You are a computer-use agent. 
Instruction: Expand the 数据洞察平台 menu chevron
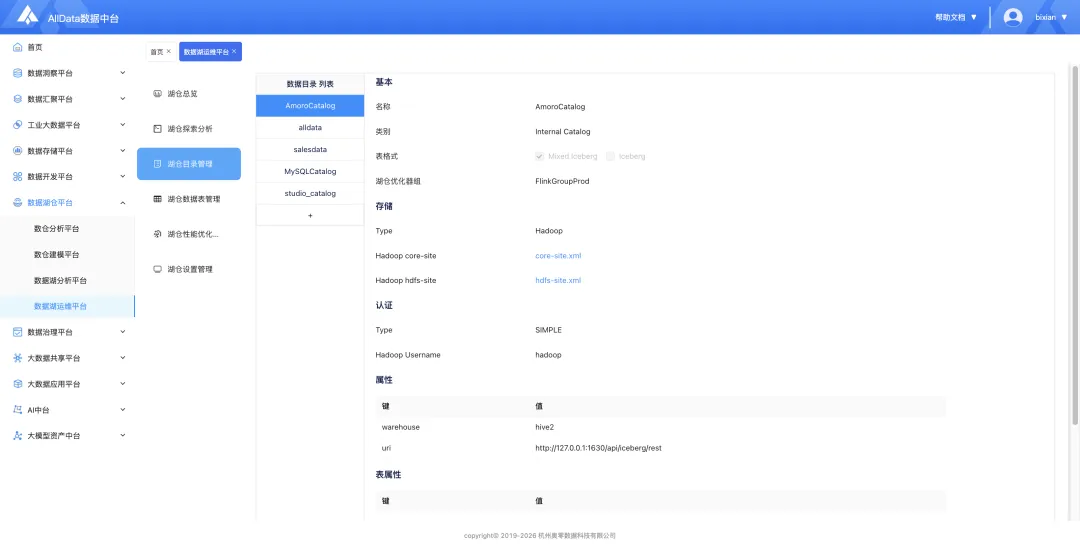pyautogui.click(x=123, y=73)
